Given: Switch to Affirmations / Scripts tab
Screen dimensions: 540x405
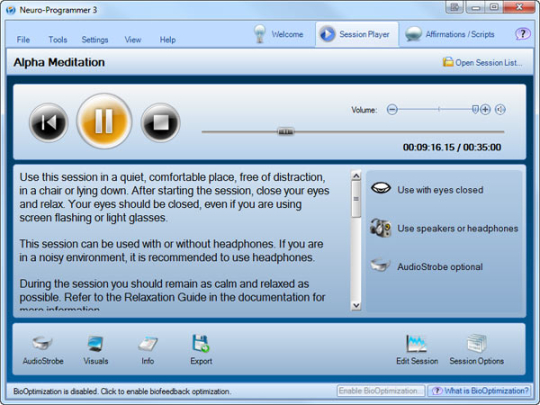Looking at the screenshot, I should pos(450,34).
